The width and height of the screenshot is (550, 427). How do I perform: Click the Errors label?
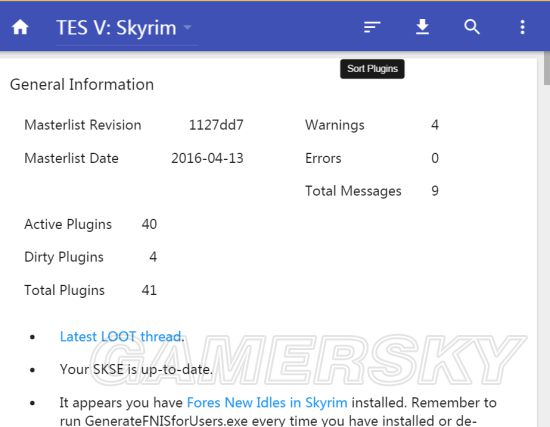(x=323, y=158)
